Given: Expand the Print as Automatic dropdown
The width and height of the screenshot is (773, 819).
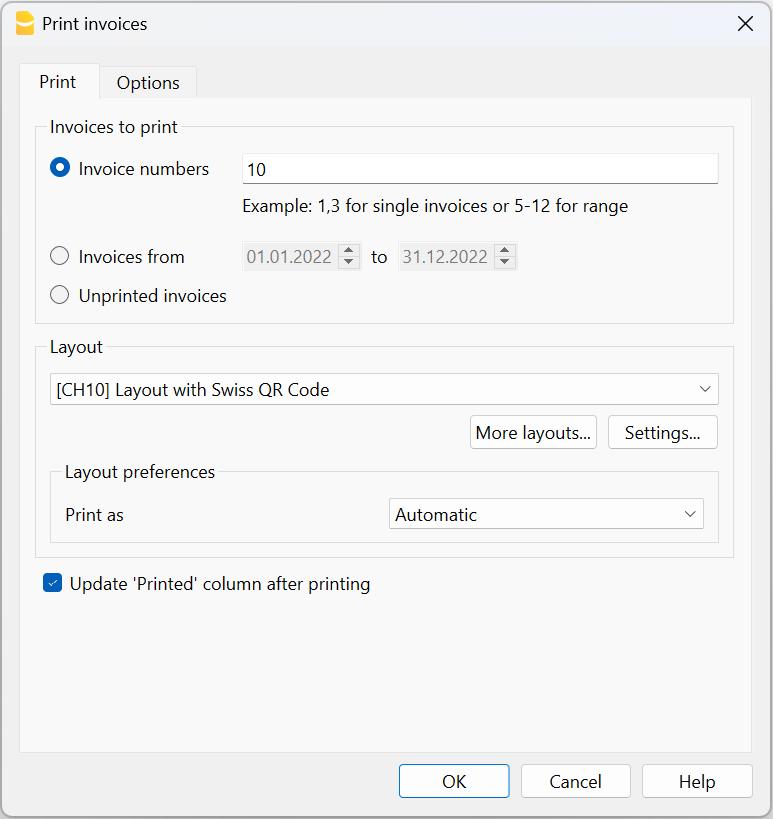Looking at the screenshot, I should (x=546, y=515).
